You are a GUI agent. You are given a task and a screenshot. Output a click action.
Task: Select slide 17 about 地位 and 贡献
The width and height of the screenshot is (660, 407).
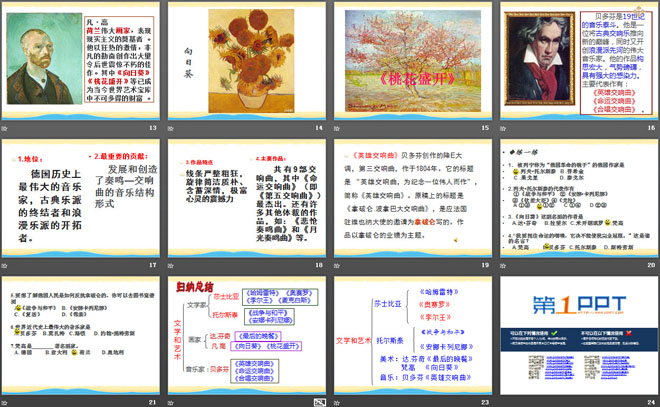[x=81, y=199]
